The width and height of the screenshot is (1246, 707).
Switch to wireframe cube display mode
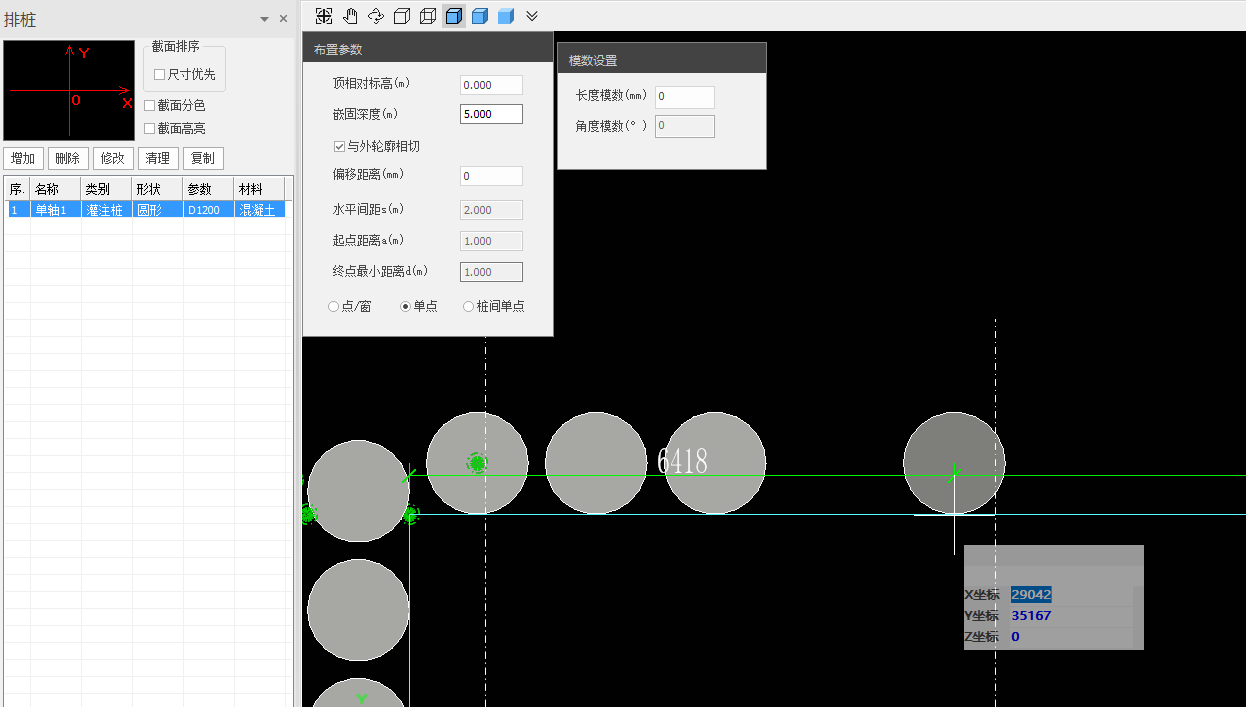(428, 16)
